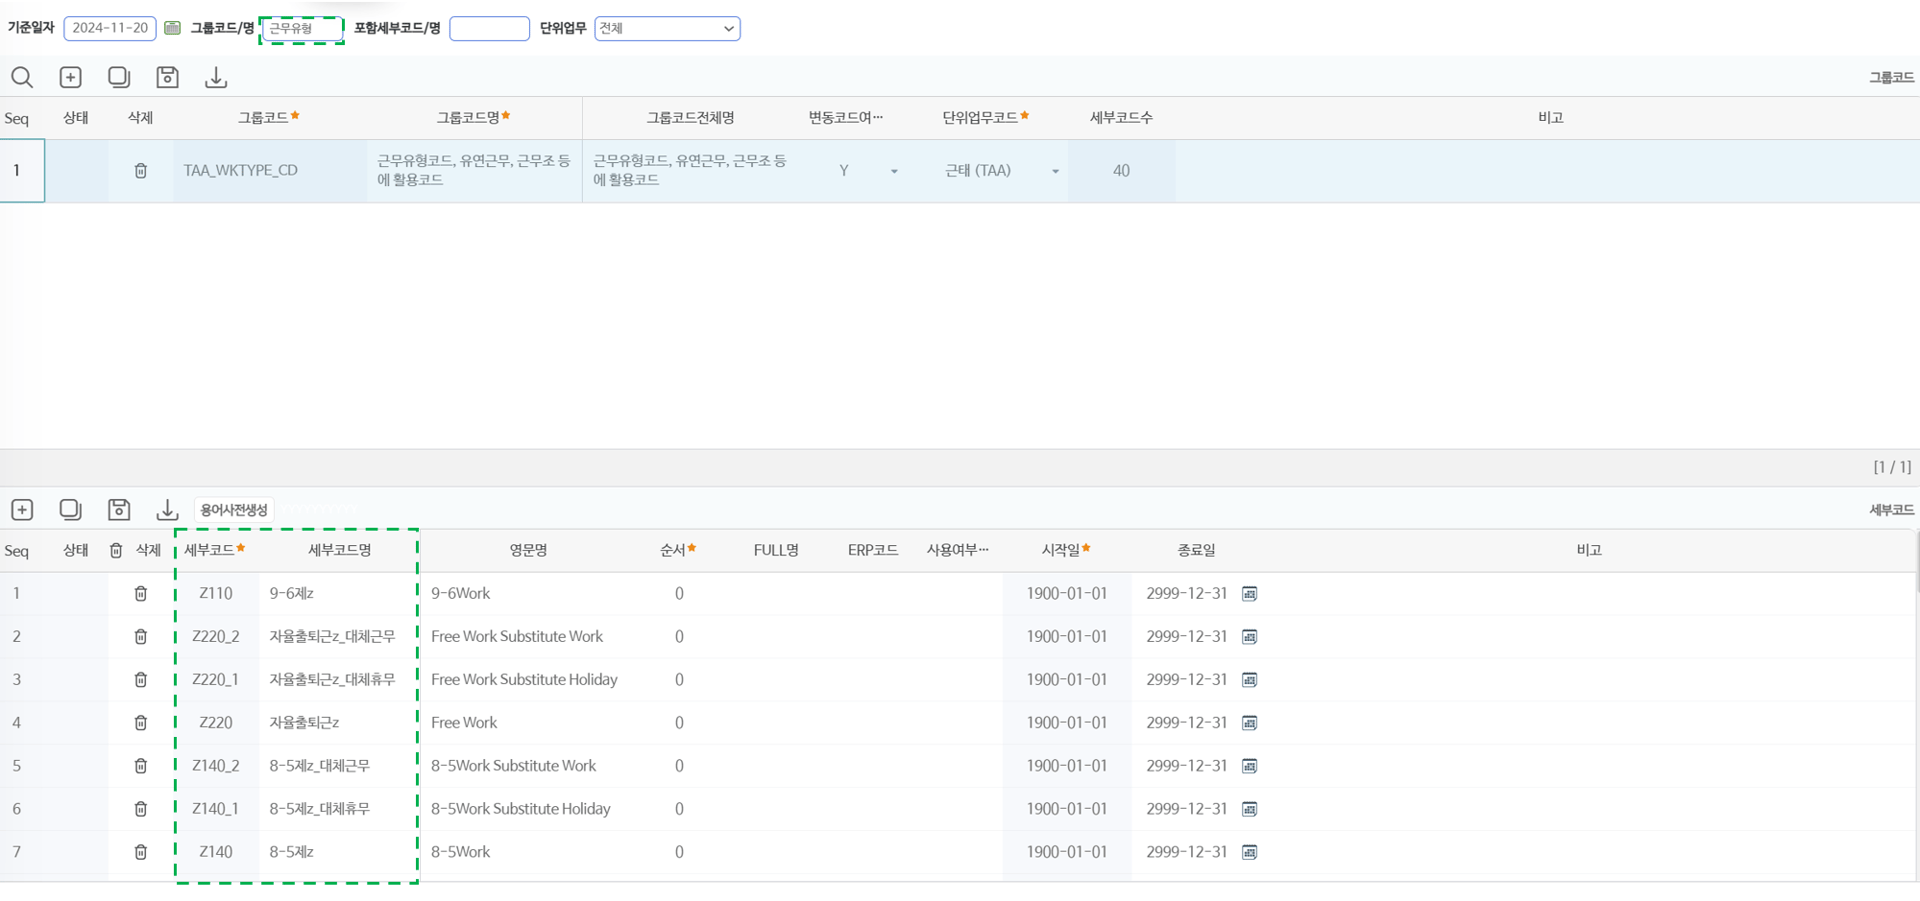
Task: Delete the Z140 detail code row
Action: 141,852
